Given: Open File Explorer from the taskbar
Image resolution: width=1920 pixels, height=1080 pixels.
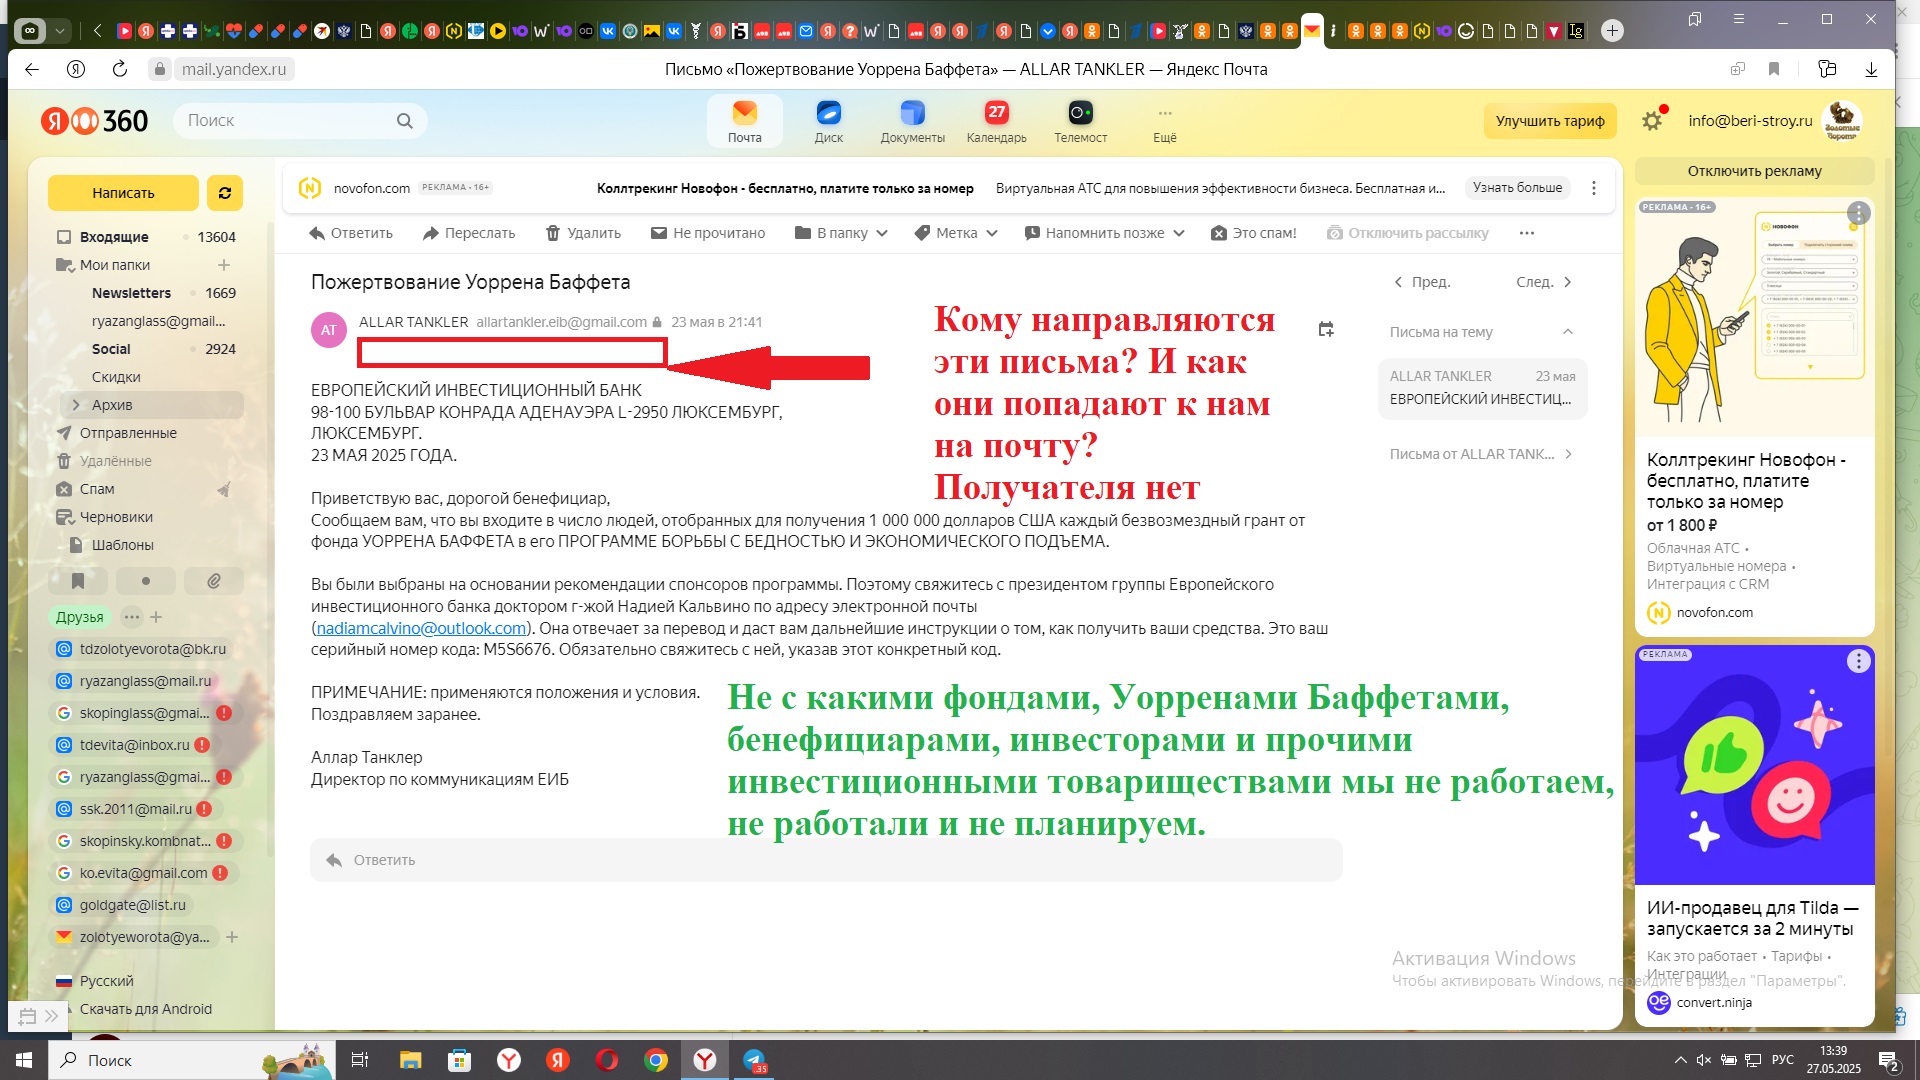Looking at the screenshot, I should [410, 1060].
